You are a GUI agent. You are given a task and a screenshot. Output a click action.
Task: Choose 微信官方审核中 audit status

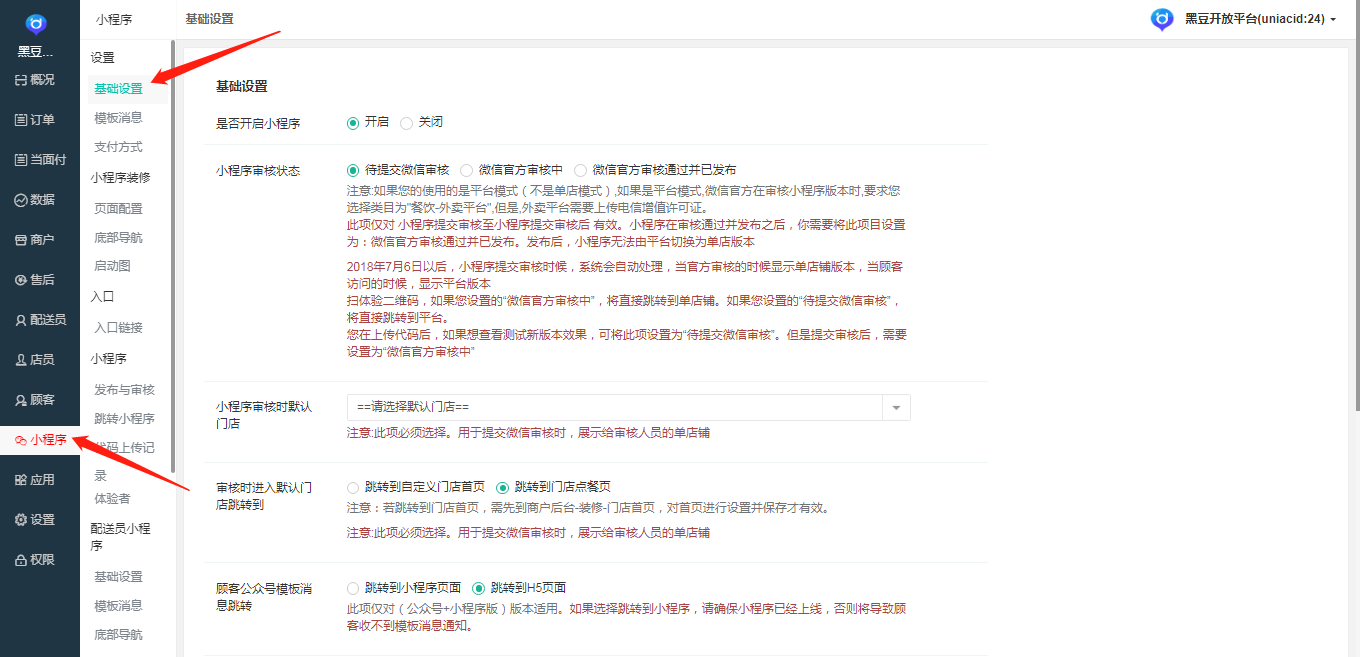pos(466,170)
